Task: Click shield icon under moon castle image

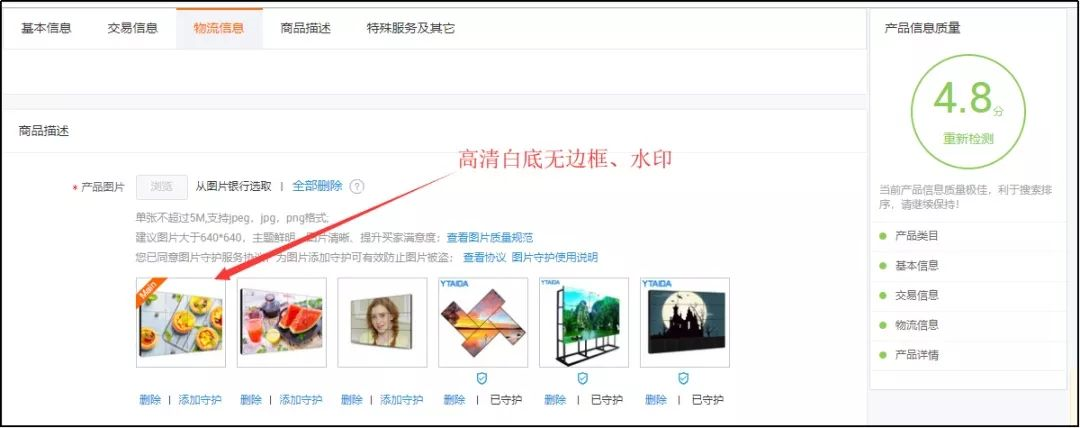Action: click(x=683, y=378)
